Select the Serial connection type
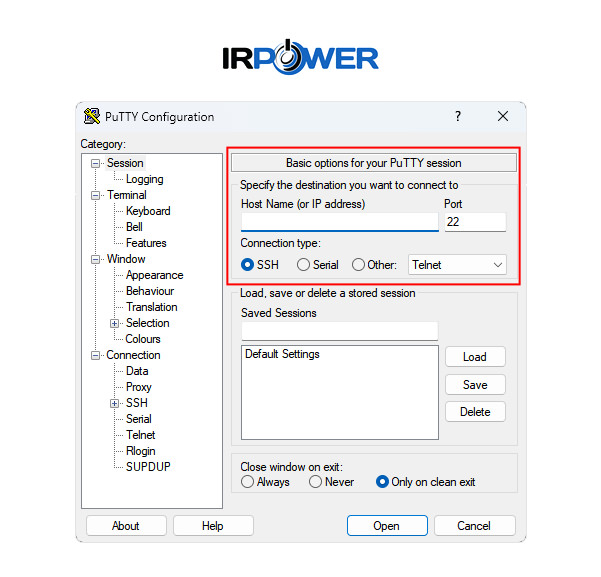The width and height of the screenshot is (601, 577). coord(303,265)
